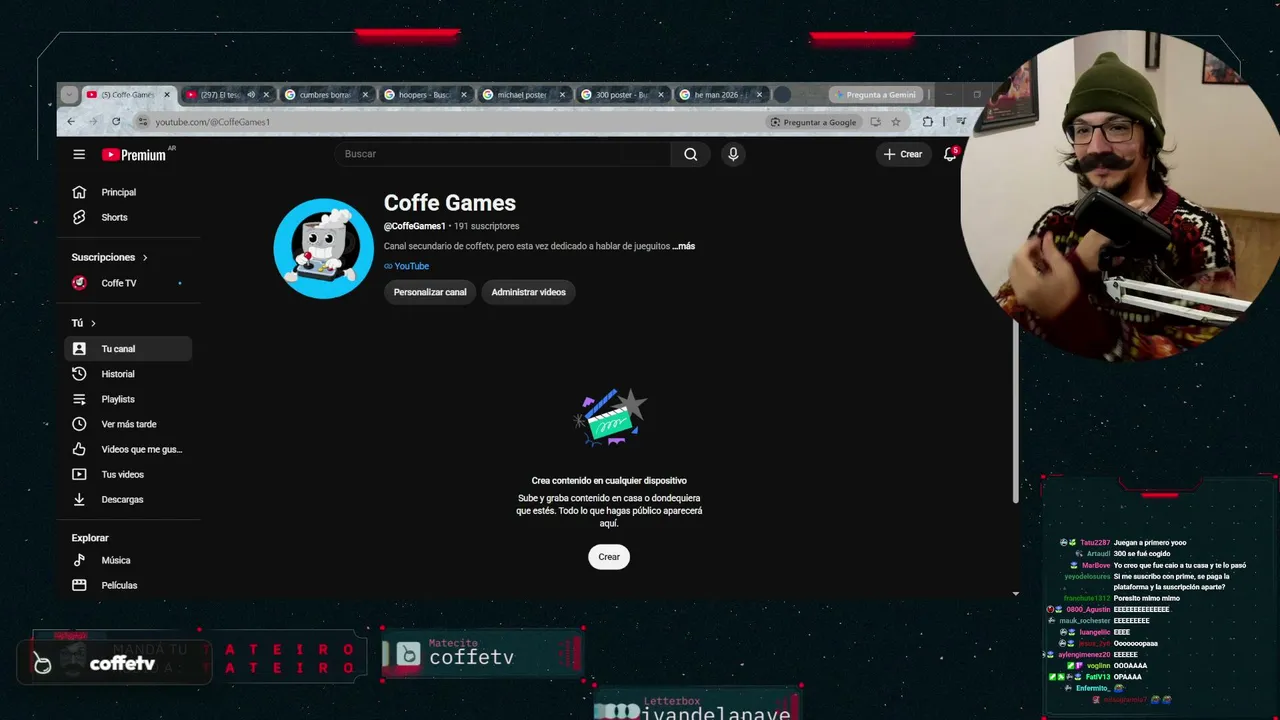Click Preguntar a Google in address bar
This screenshot has width=1280, height=720.
coord(813,122)
